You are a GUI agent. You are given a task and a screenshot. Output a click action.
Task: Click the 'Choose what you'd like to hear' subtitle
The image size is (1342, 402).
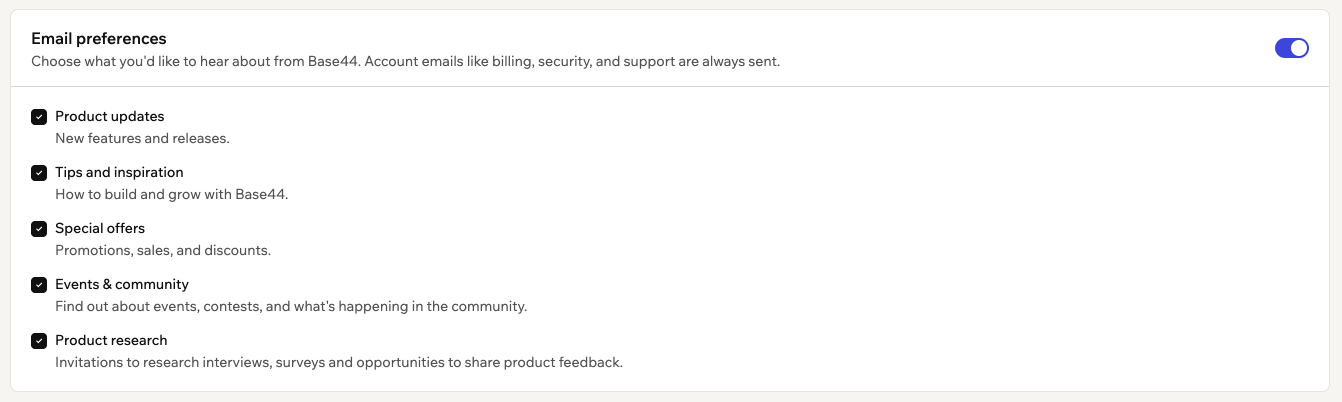195,62
